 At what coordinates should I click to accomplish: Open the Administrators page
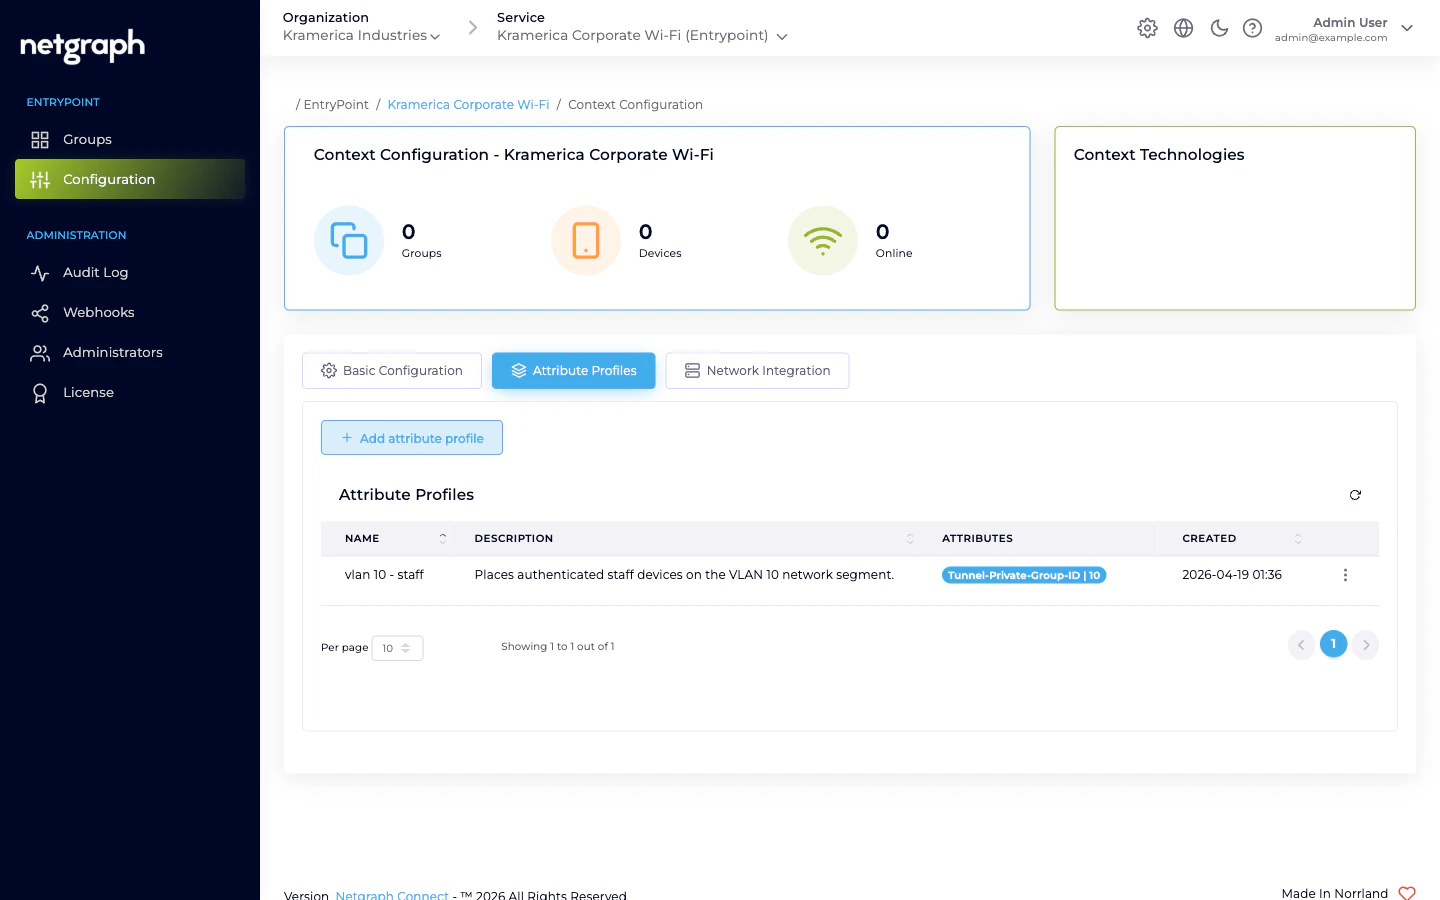130,352
